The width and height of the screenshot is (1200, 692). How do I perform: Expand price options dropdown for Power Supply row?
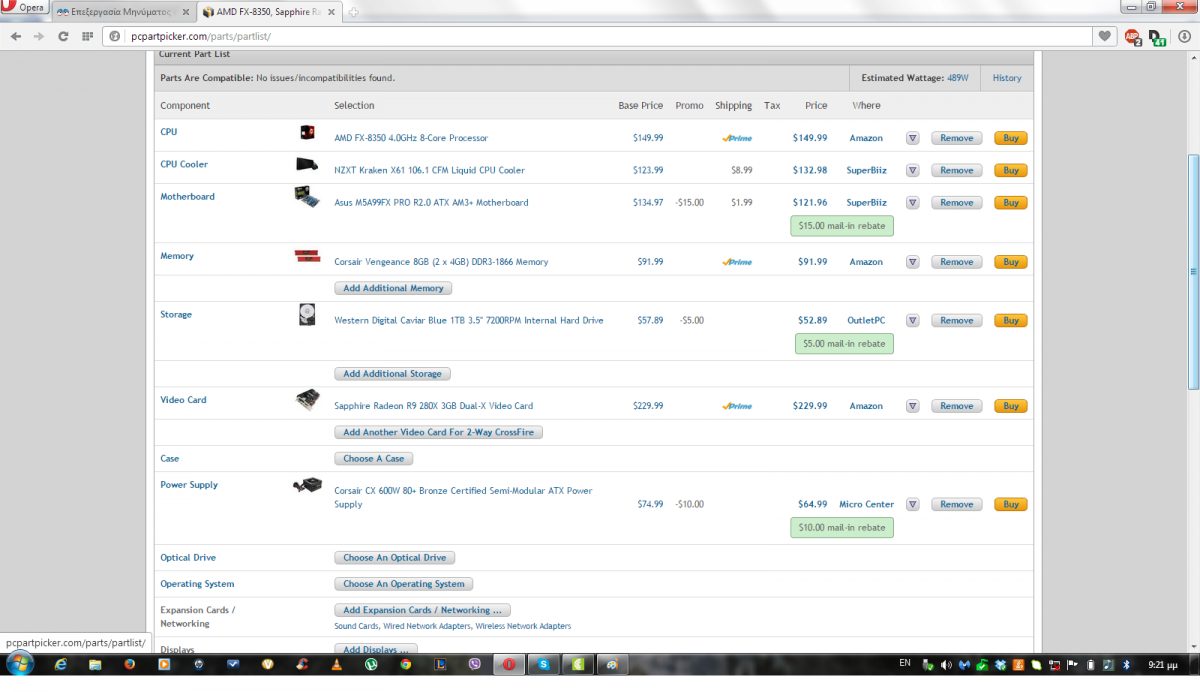912,504
